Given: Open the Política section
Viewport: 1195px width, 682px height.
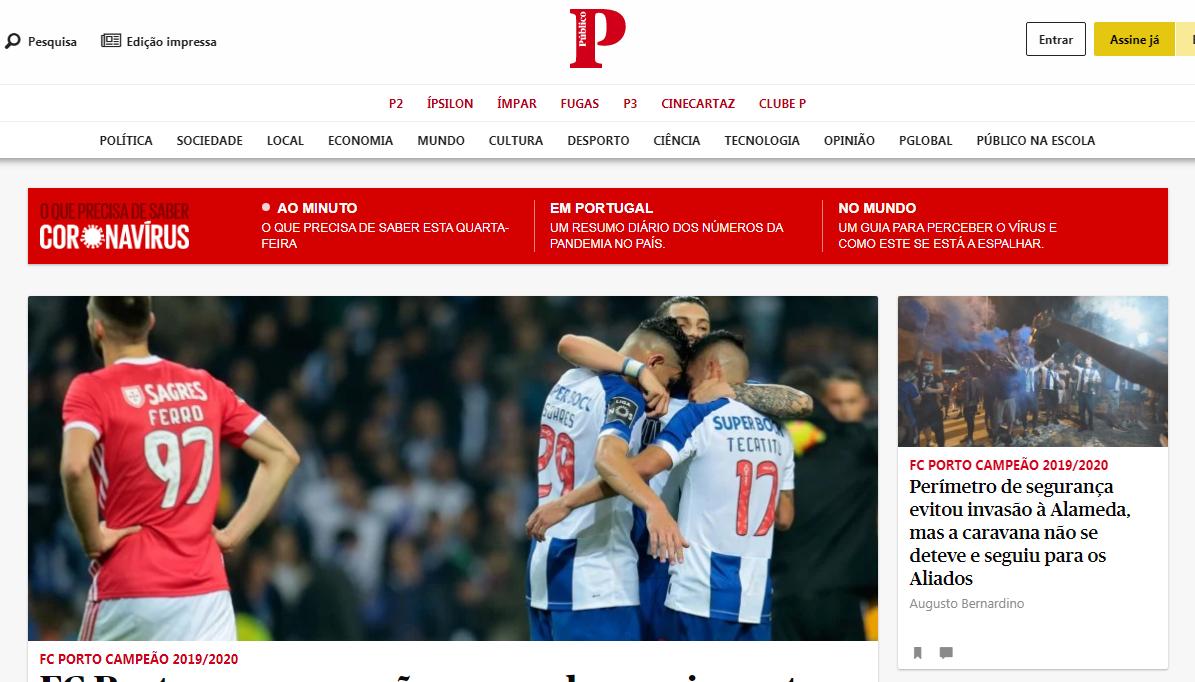Looking at the screenshot, I should click(126, 140).
